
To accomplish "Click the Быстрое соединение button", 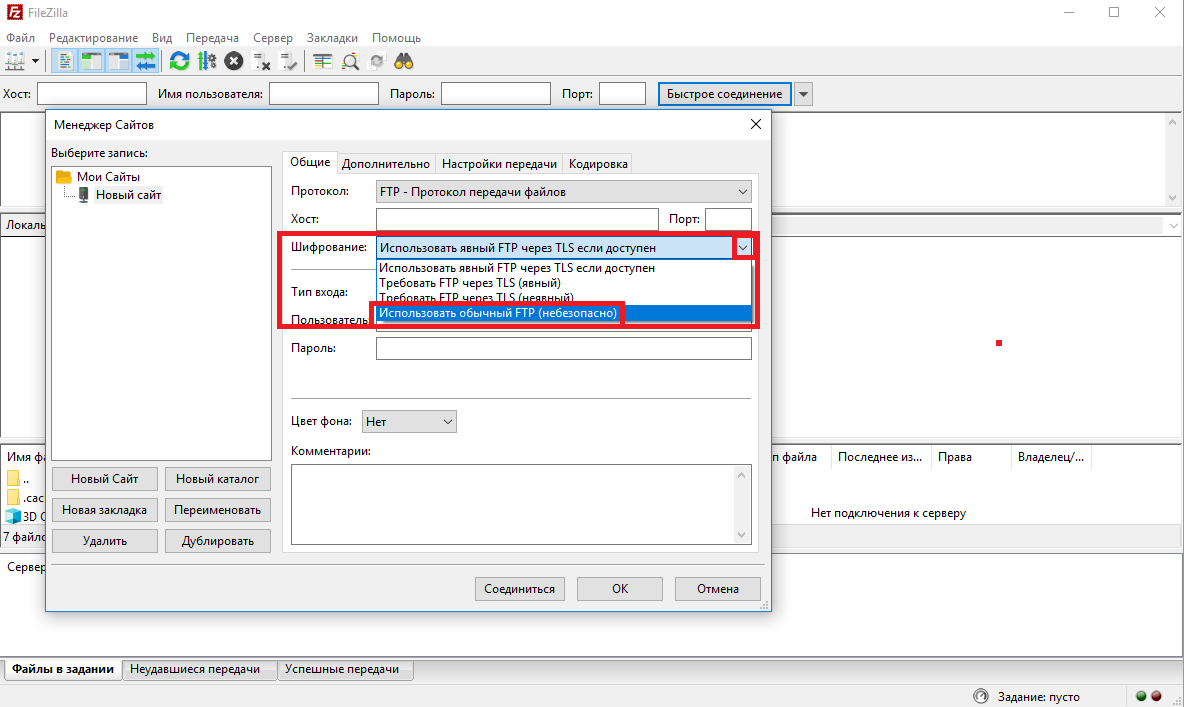I will 724,94.
